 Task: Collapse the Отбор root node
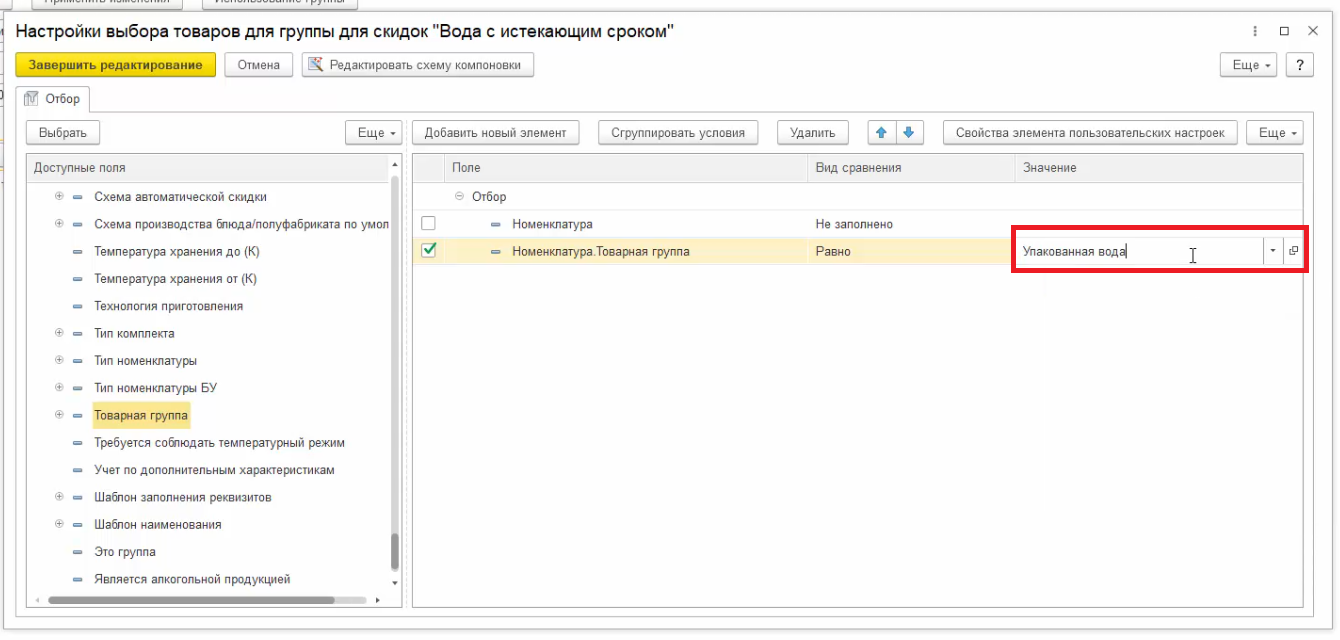coord(459,197)
